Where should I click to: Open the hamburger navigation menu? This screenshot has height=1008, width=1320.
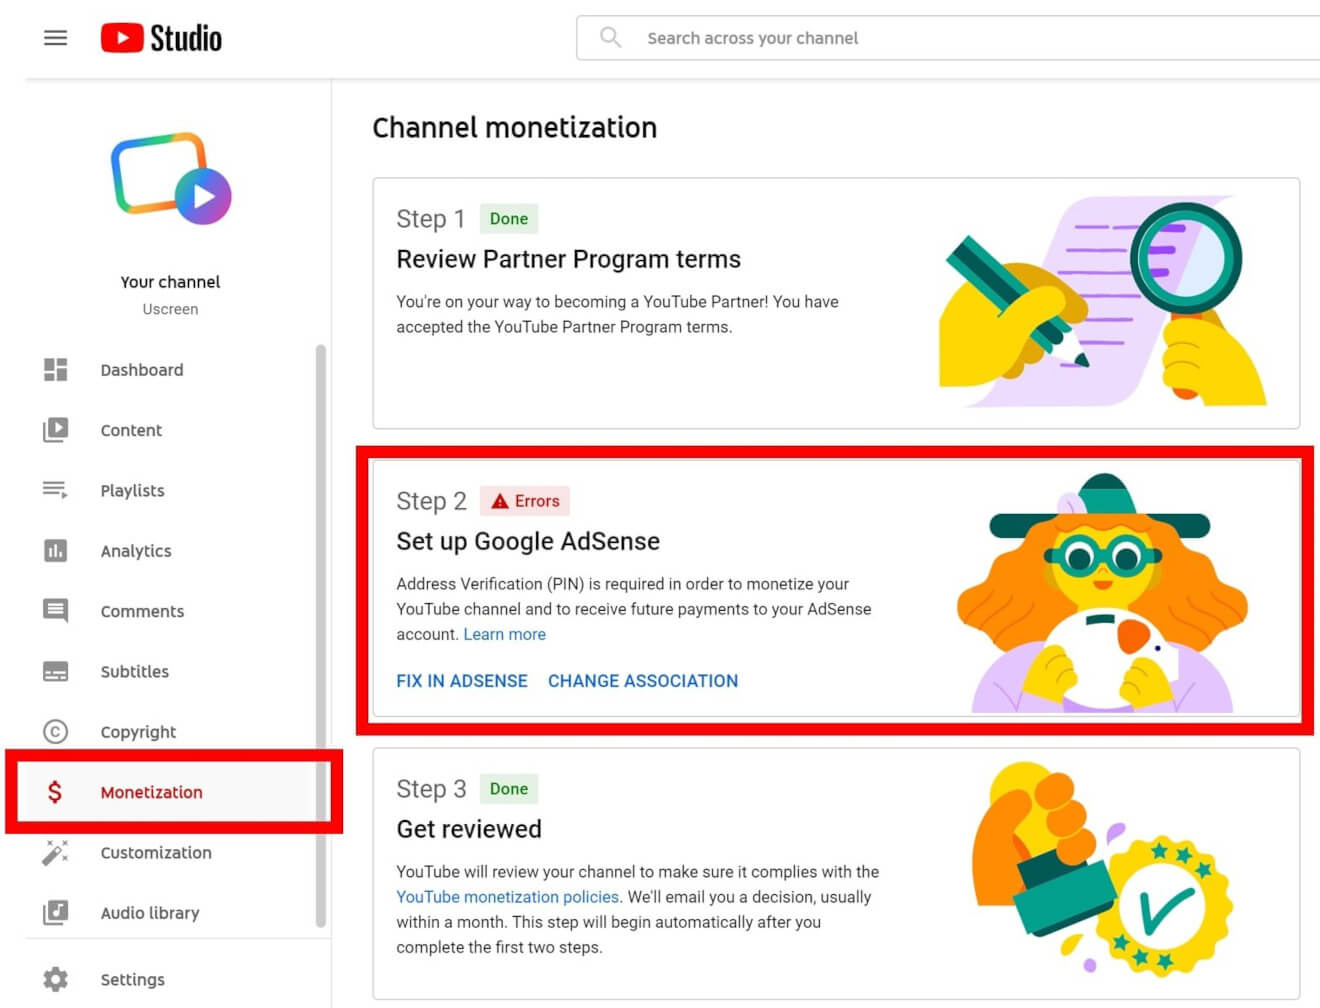coord(55,37)
